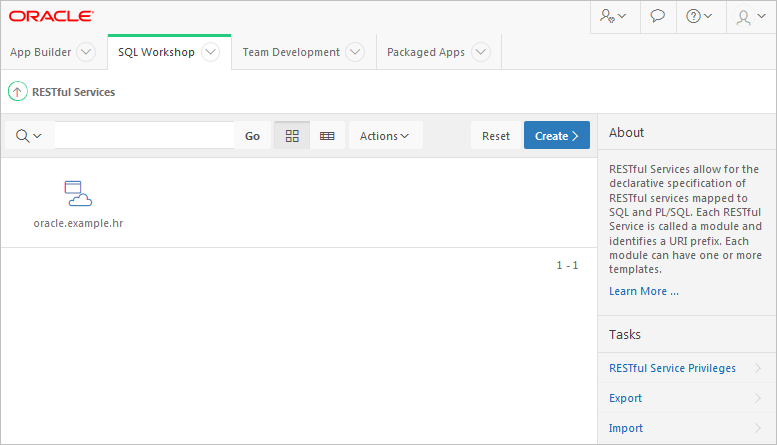Viewport: 777px width, 445px height.
Task: Expand the Team Development dropdown arrow
Action: pyautogui.click(x=355, y=52)
